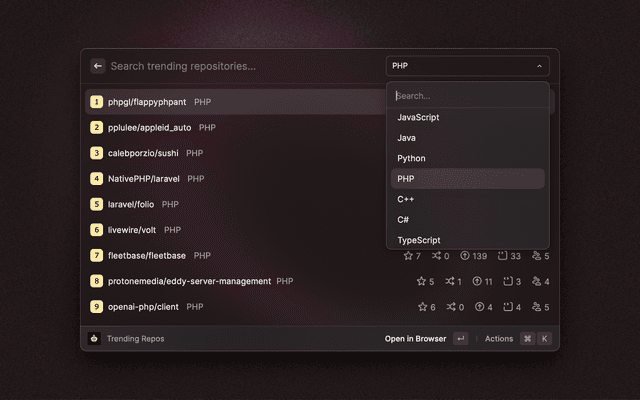The image size is (640, 400).
Task: Click fork icon on protonemedia/eddy-server-management row
Action: pyautogui.click(x=449, y=281)
